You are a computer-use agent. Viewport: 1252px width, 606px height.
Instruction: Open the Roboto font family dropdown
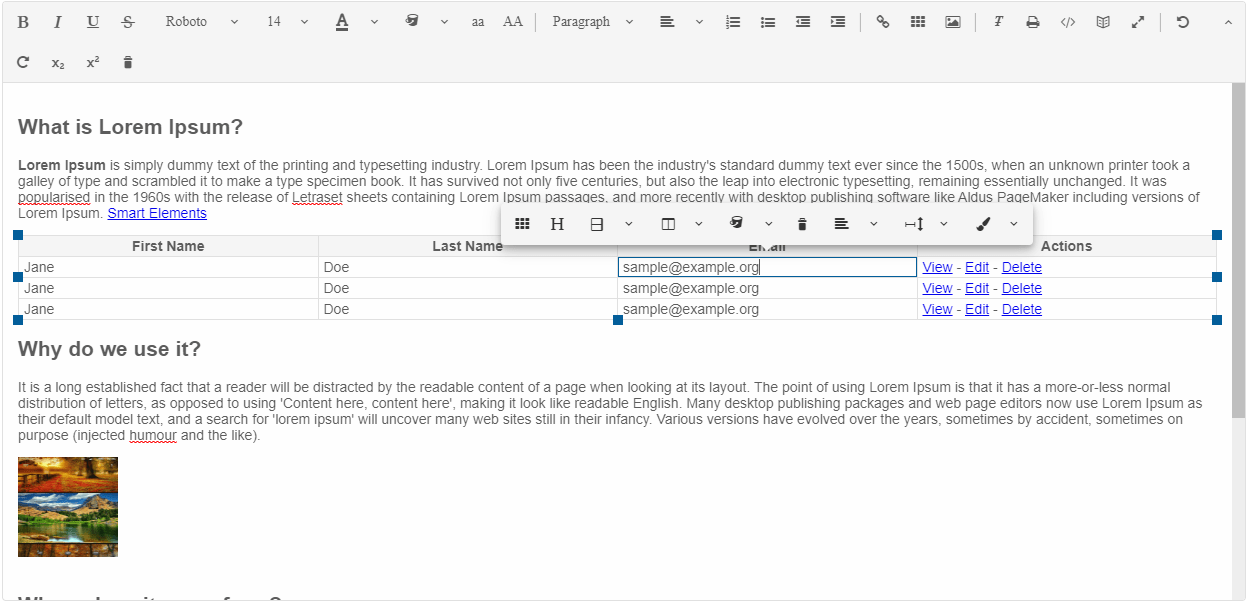pyautogui.click(x=200, y=21)
